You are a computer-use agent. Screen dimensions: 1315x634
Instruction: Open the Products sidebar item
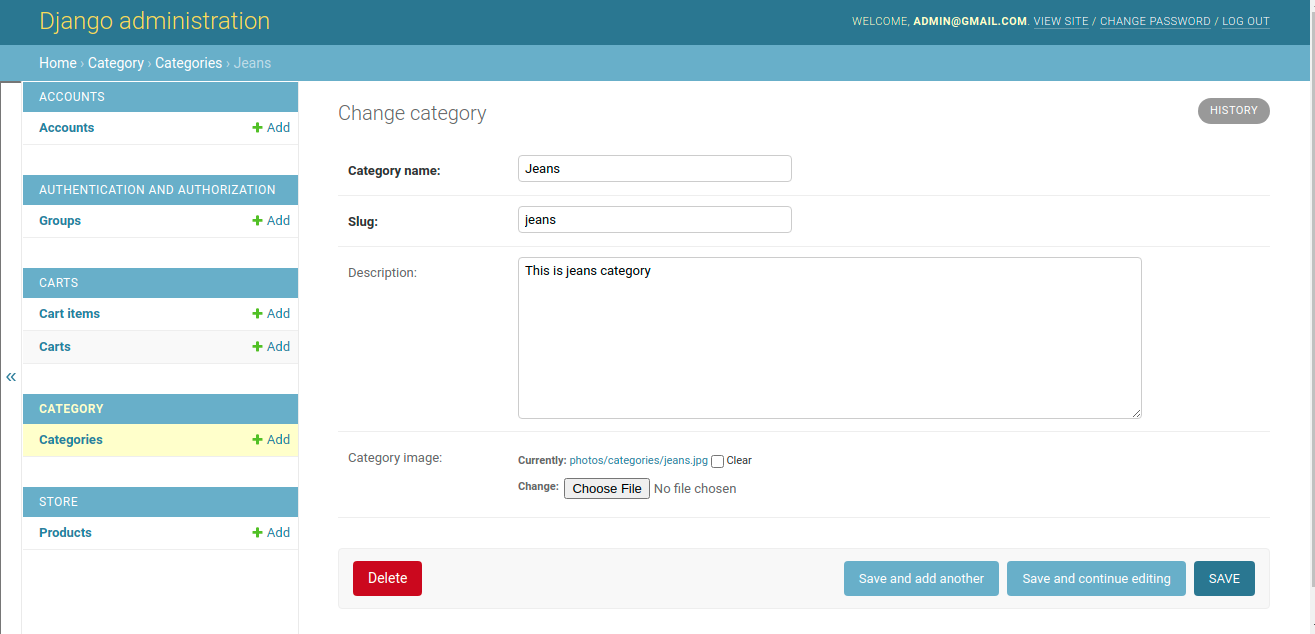65,533
